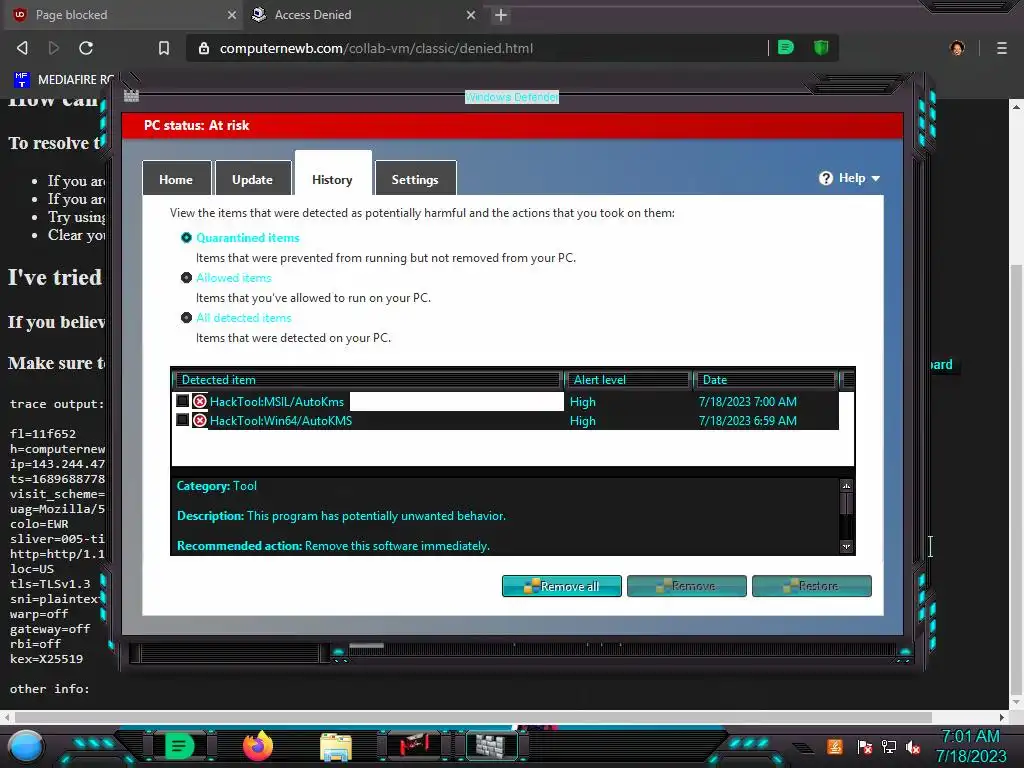Click the browser address bar URL field
Viewport: 1024px width, 768px height.
483,48
